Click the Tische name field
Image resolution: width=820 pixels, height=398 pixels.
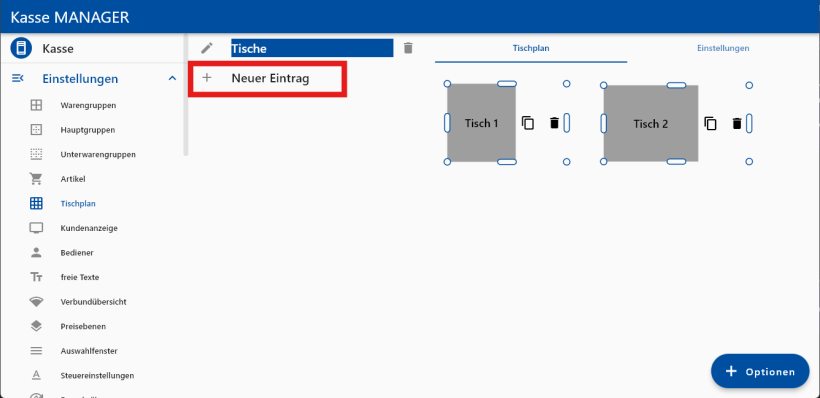(312, 48)
